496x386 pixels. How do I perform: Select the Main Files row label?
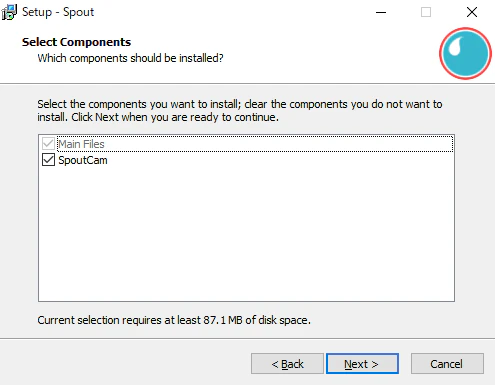(81, 144)
